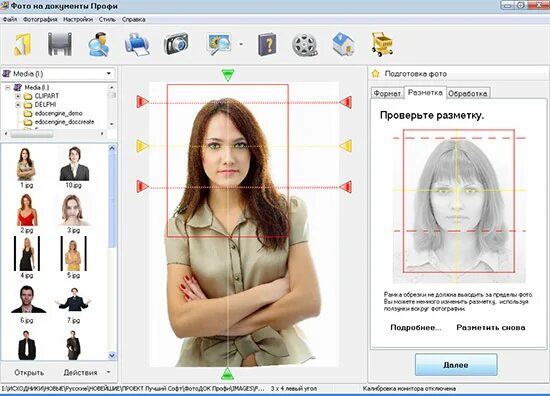Select thumbnail 10.jpg
The image size is (550, 396).
(74, 164)
